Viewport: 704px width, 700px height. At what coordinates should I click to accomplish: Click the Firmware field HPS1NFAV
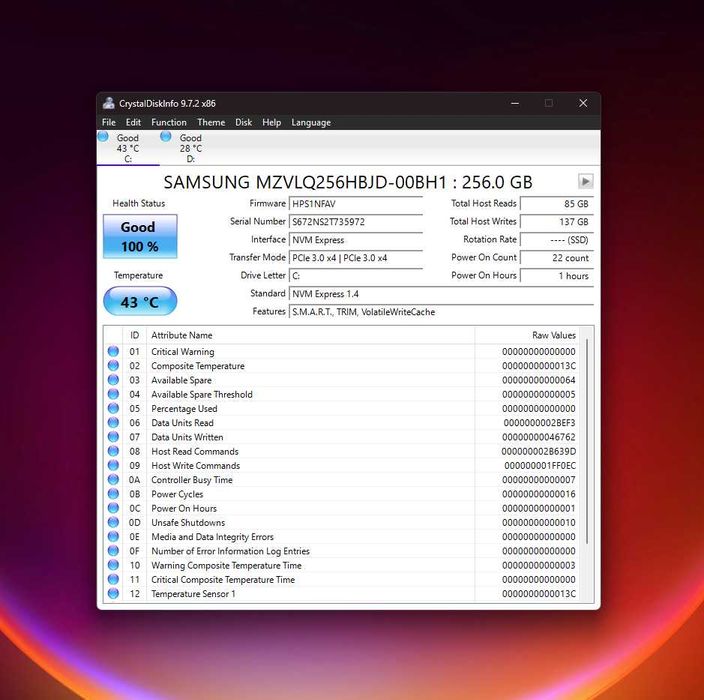tap(356, 204)
